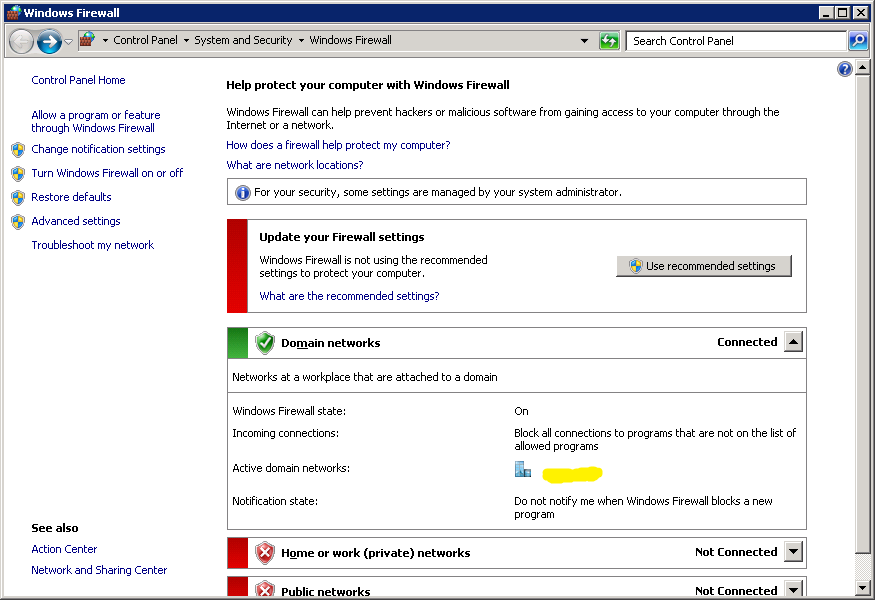Screen dimensions: 880x600
Task: Open the dropdown arrow after System and Security
Action: [x=301, y=40]
